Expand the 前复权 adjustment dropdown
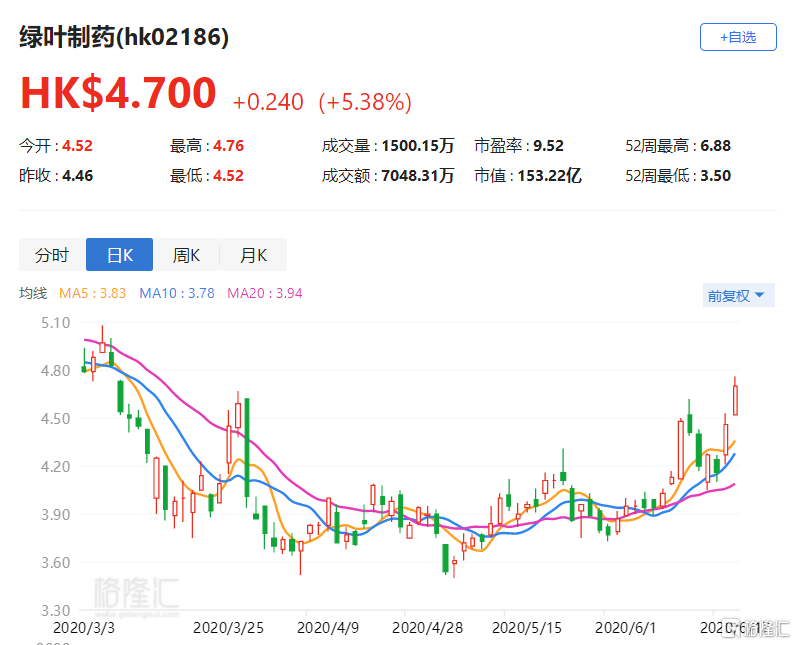The image size is (796, 645). (739, 295)
